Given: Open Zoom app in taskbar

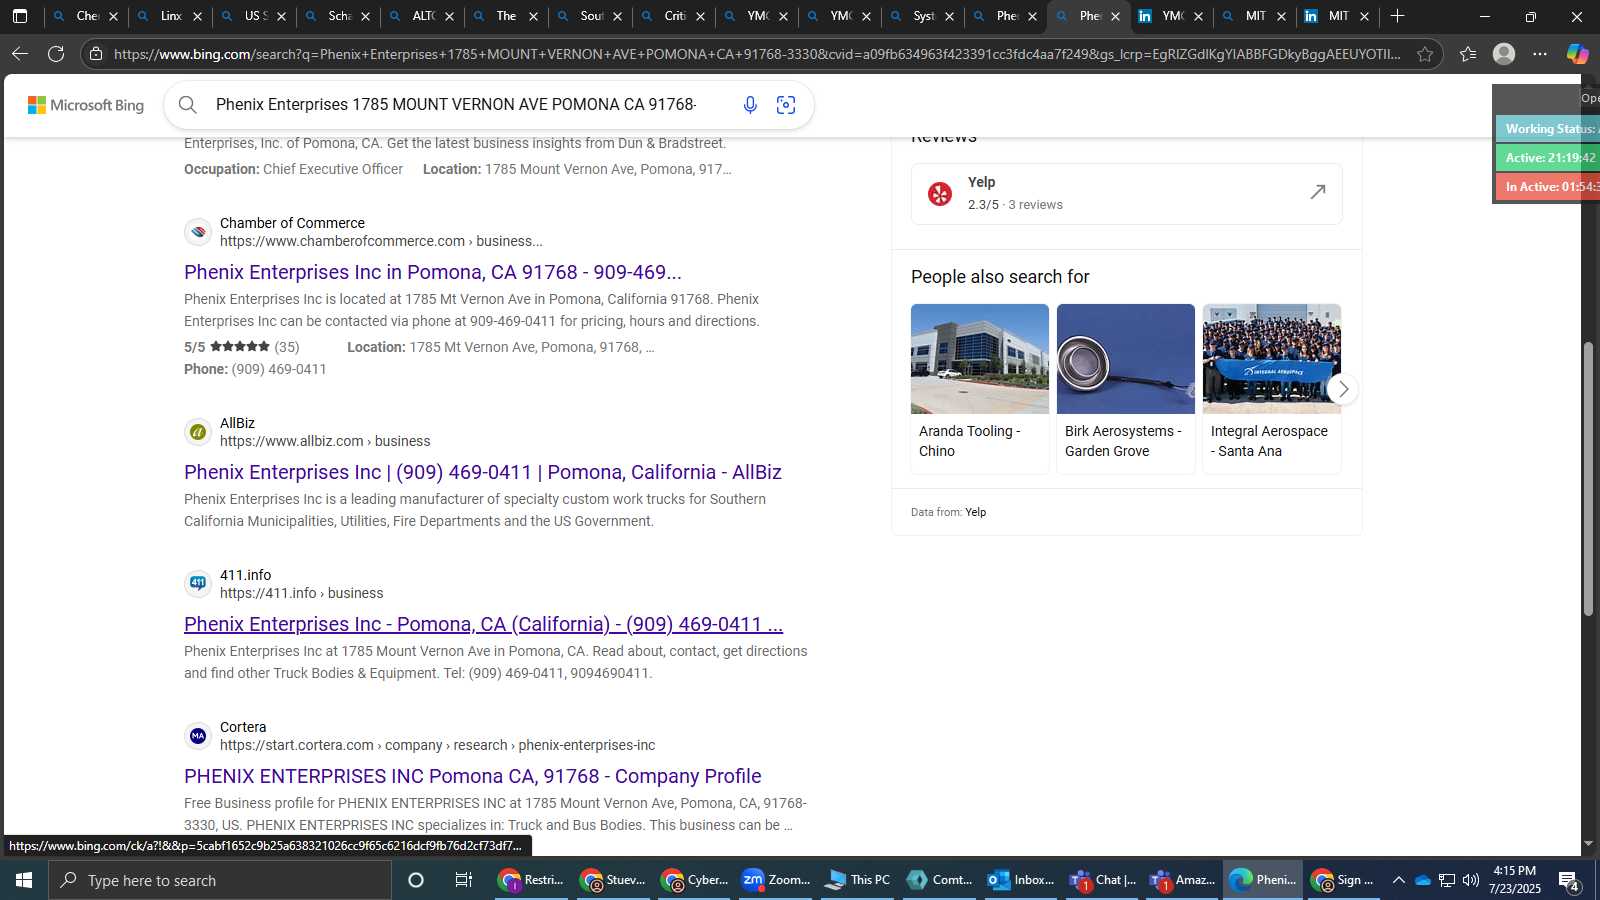Looking at the screenshot, I should click(775, 880).
